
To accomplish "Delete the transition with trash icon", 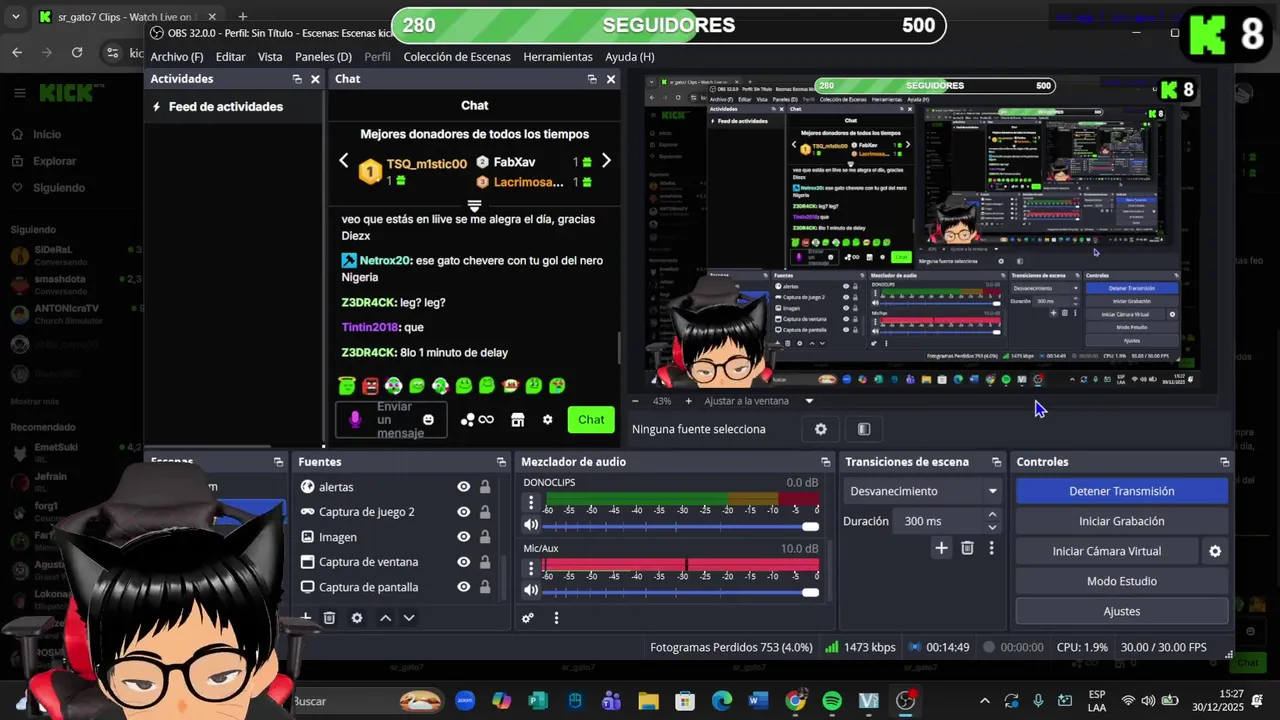I will click(x=967, y=548).
